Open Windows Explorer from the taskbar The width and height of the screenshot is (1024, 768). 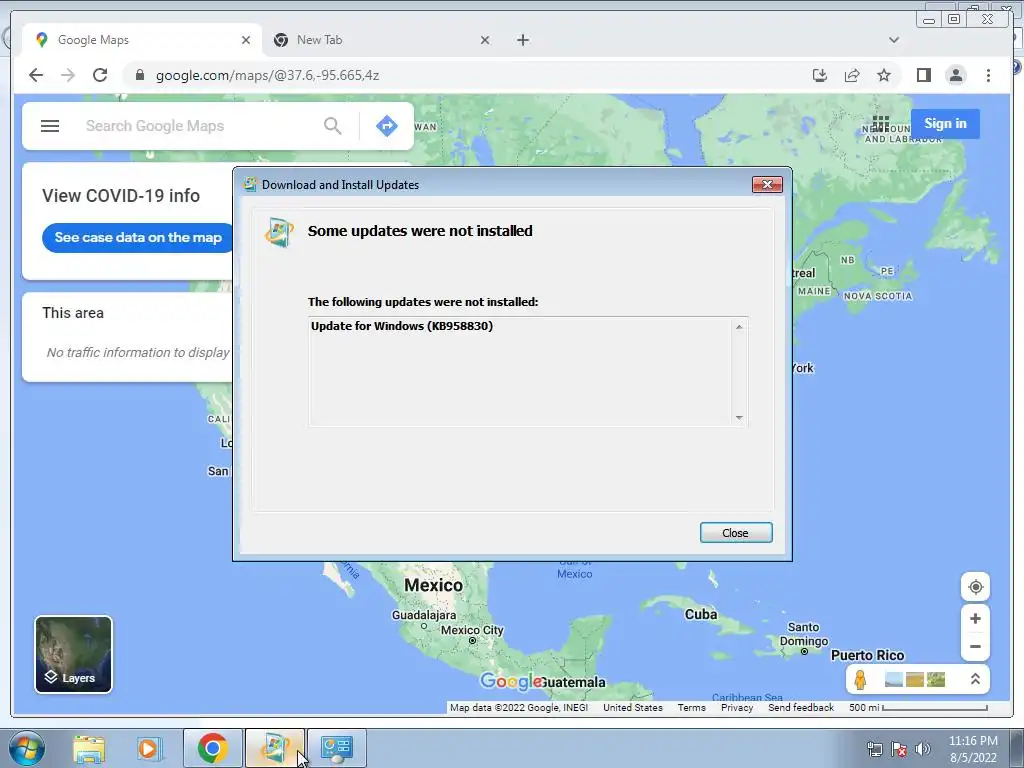coord(89,748)
